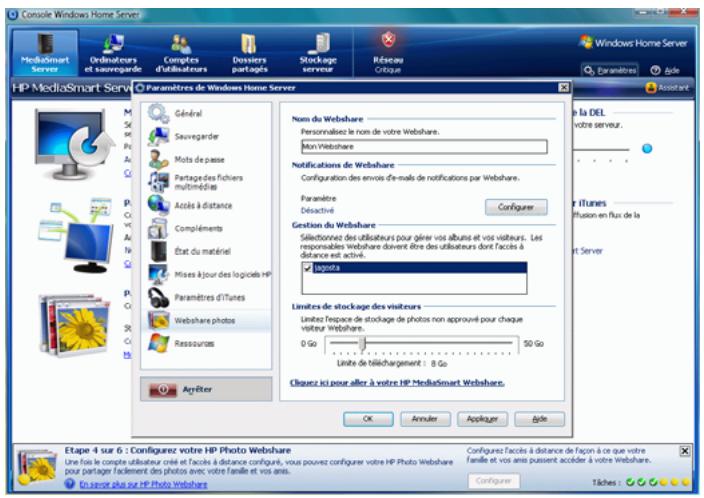Click Configurer for Webshare notifications
The height and width of the screenshot is (498, 704).
click(x=516, y=207)
